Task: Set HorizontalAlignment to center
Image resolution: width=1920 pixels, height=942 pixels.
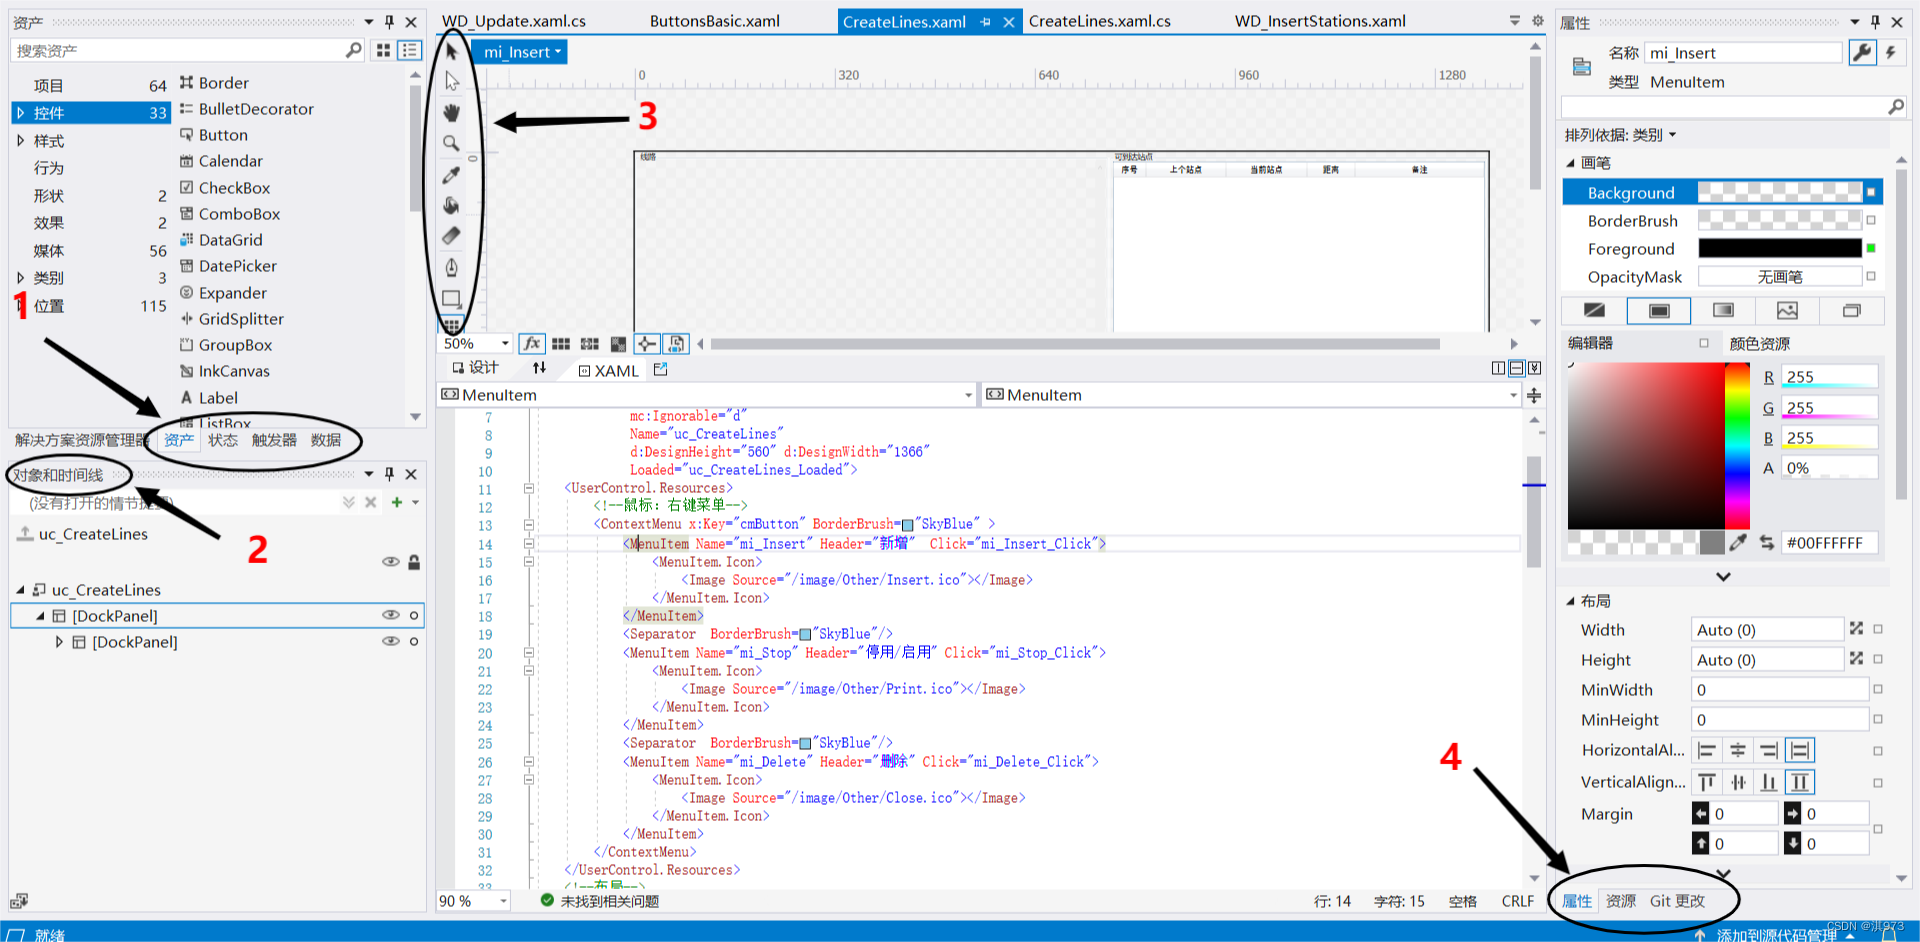Action: (1738, 750)
